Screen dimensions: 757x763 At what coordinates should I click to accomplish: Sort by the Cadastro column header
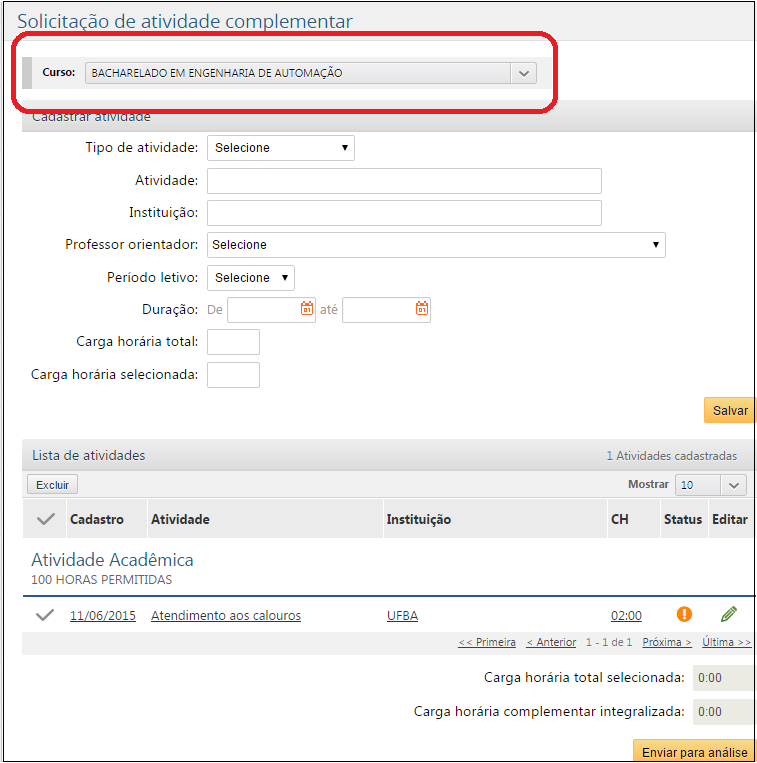(x=97, y=519)
